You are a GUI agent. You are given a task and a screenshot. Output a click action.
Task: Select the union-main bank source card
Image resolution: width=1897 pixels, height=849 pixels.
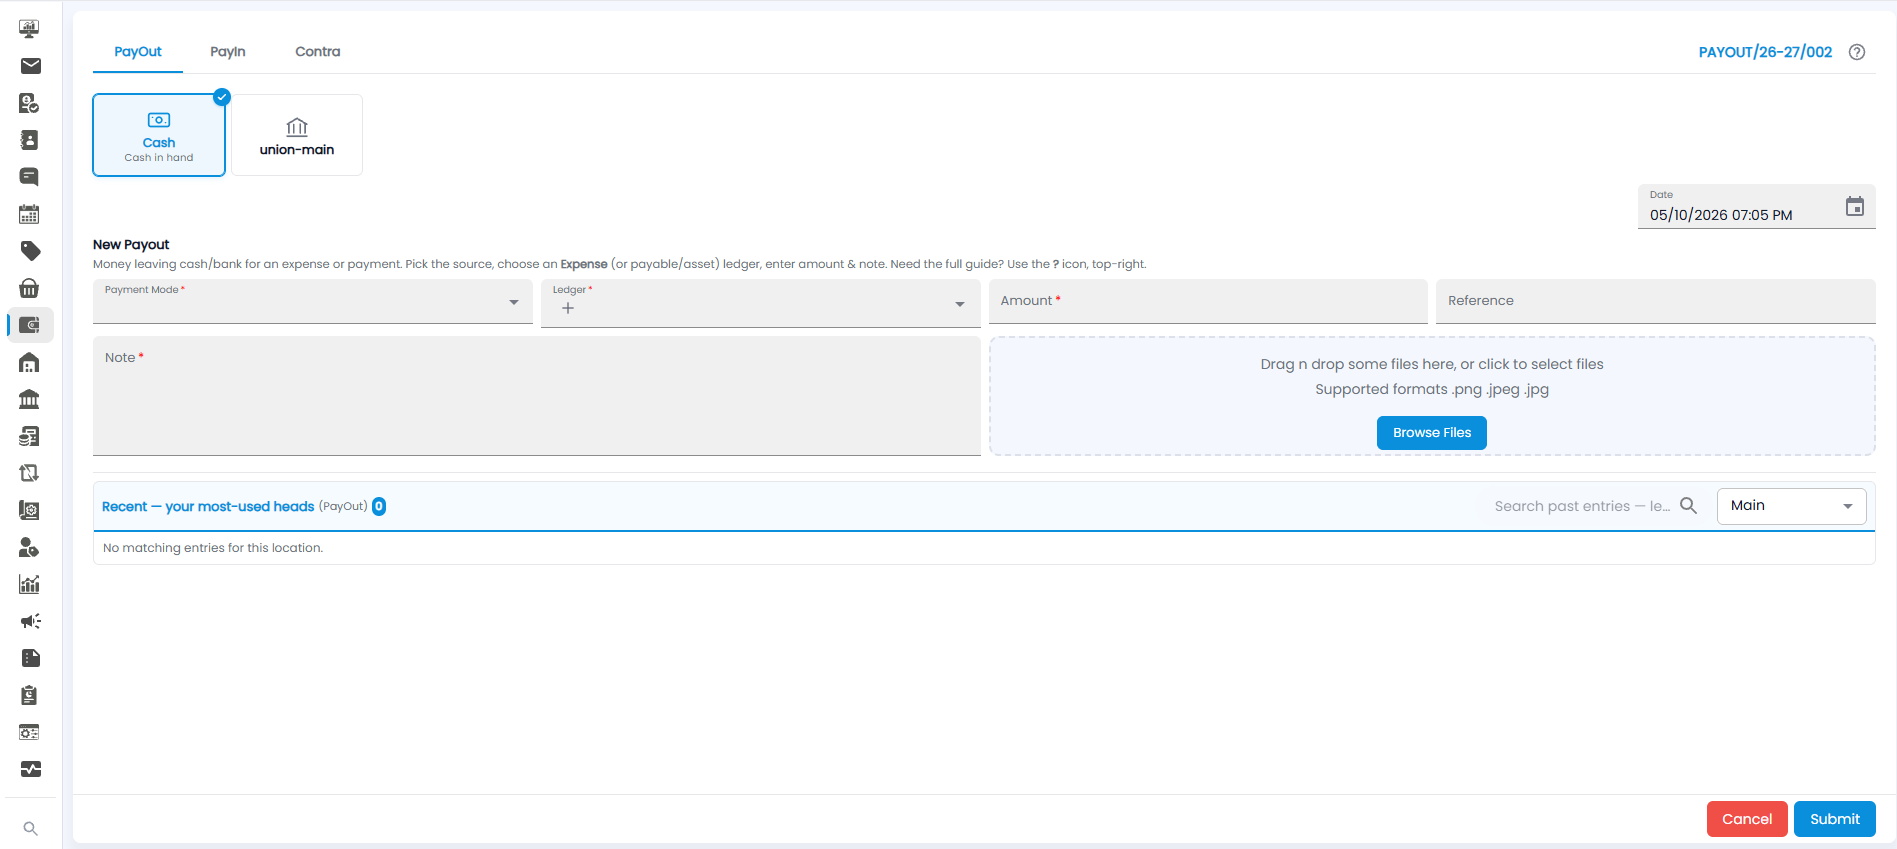[297, 135]
